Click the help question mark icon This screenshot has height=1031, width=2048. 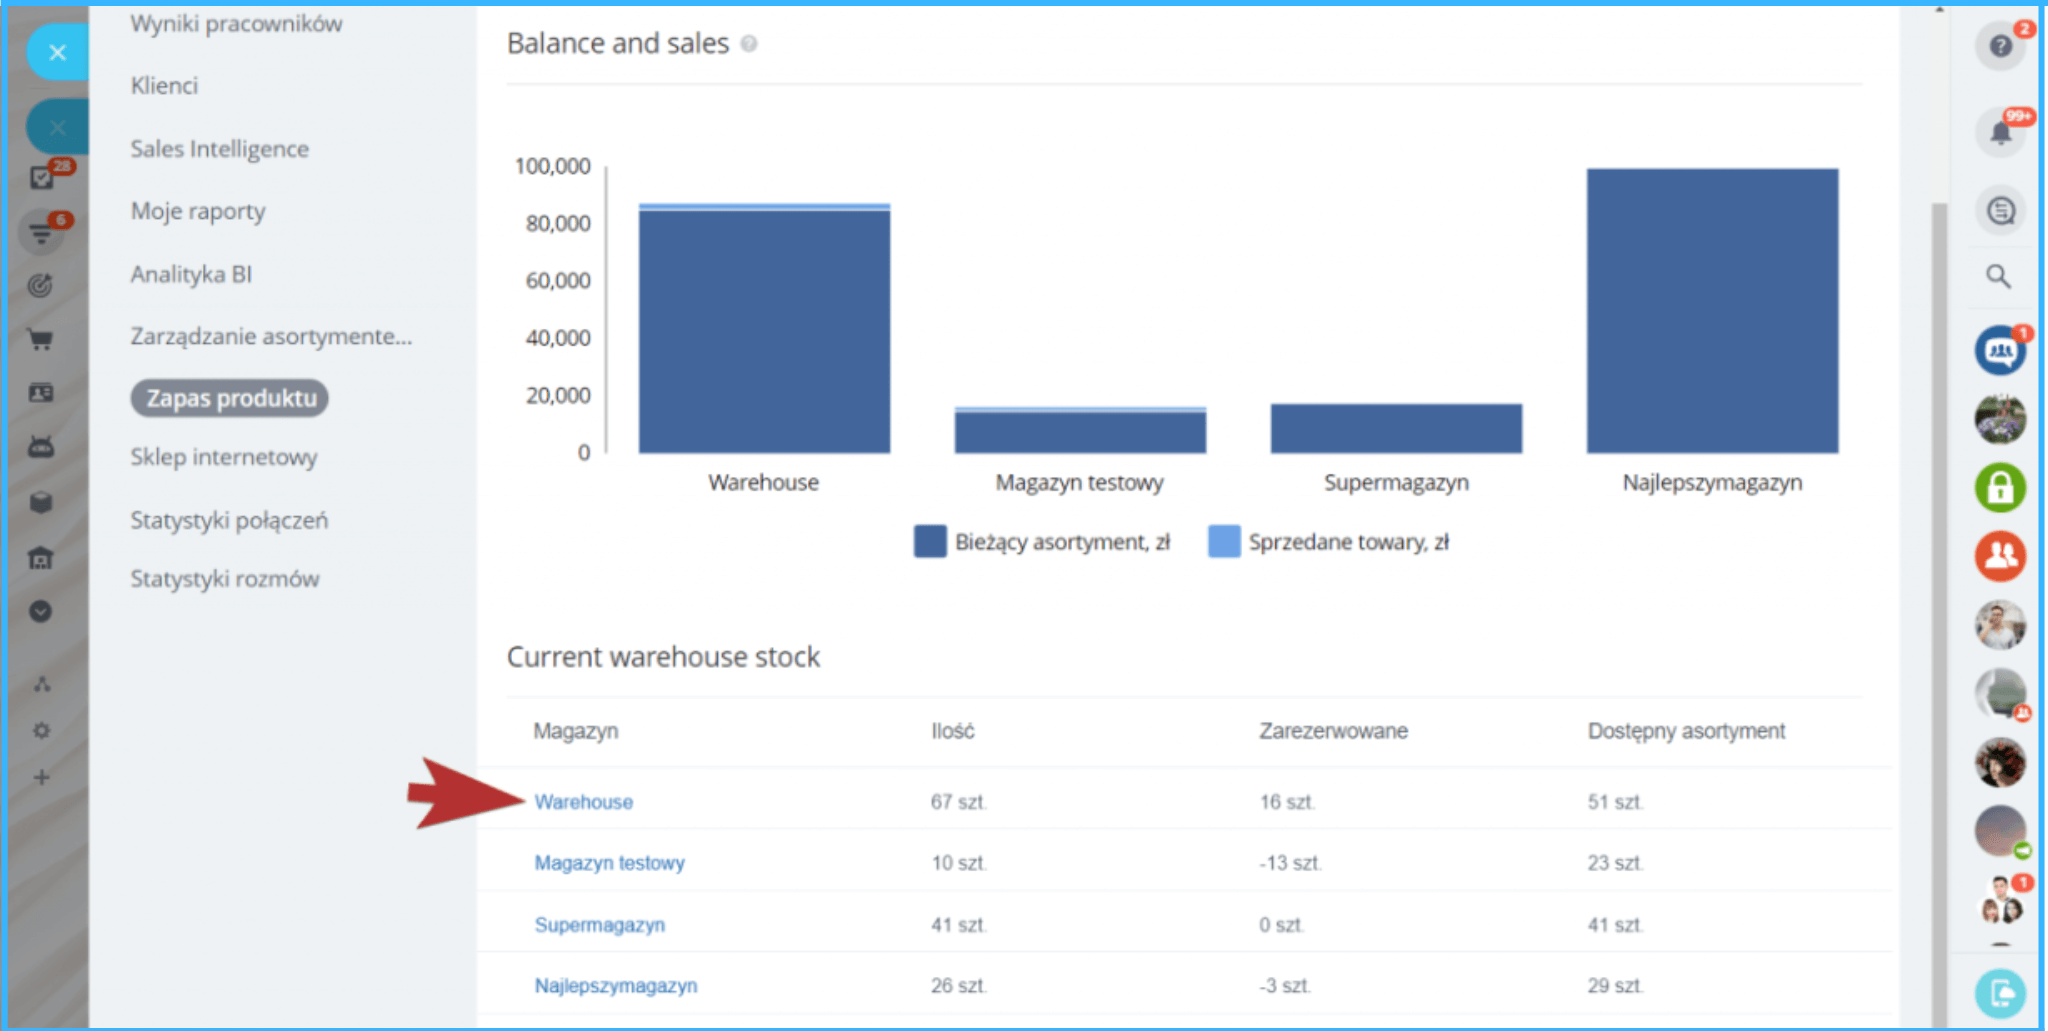pos(2000,46)
